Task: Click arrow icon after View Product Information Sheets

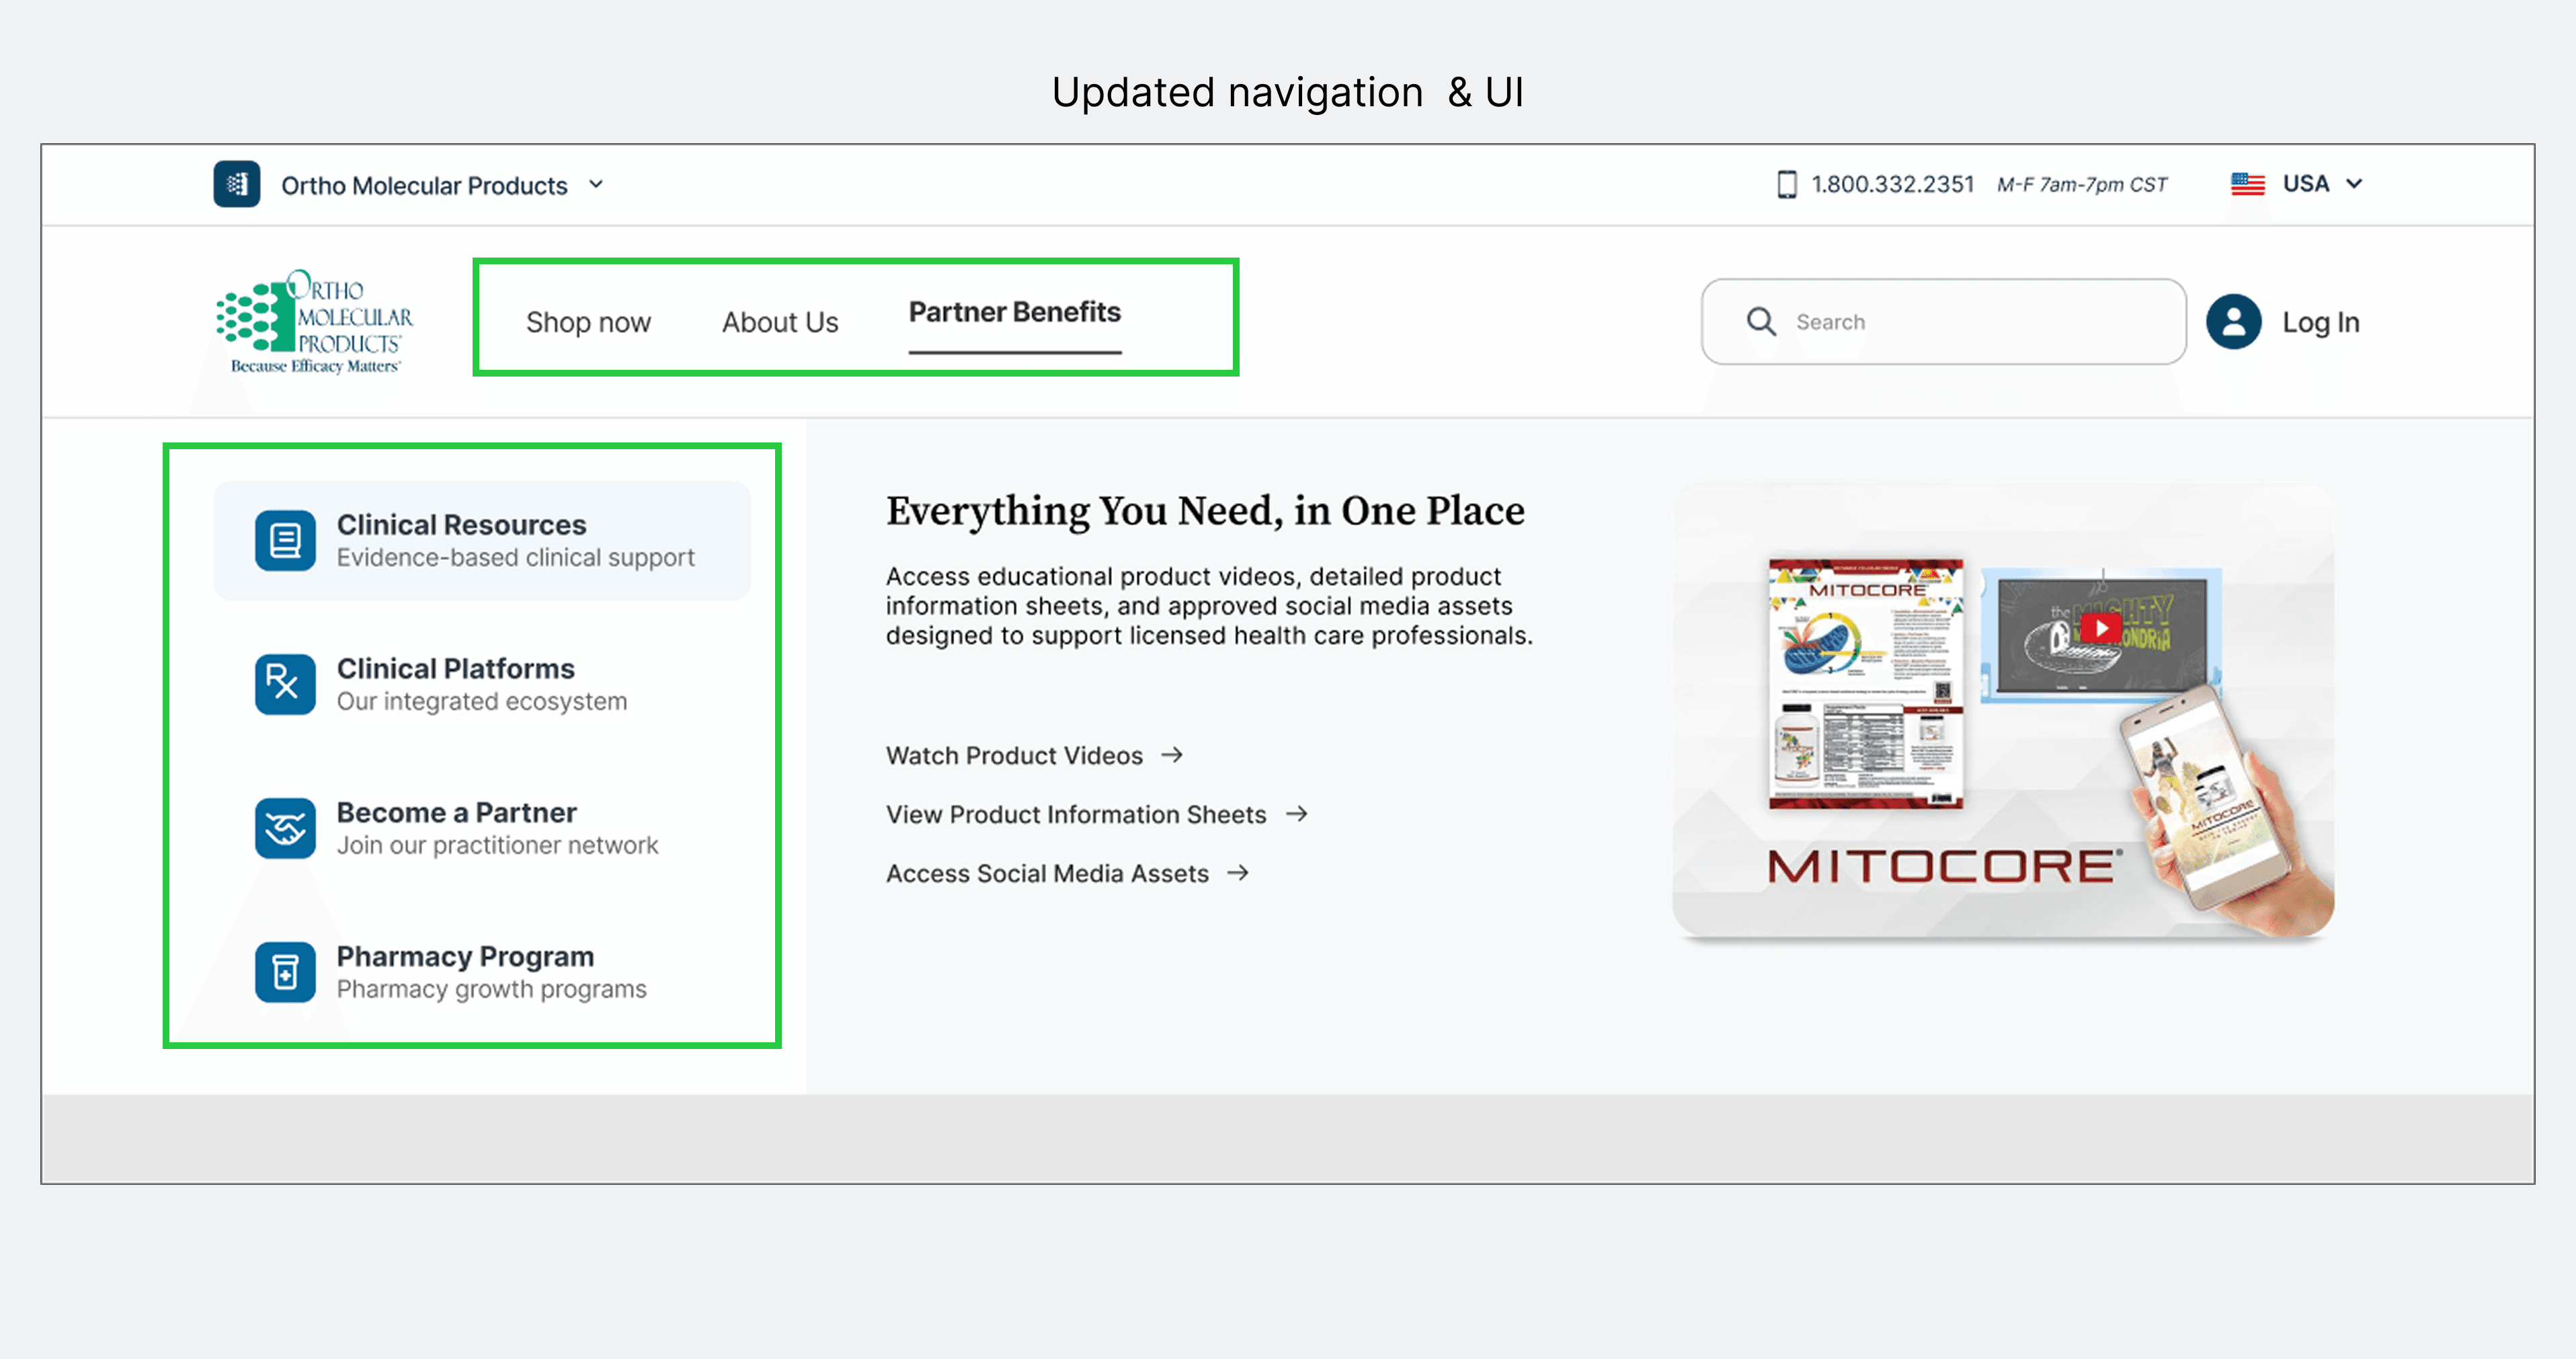Action: [x=1296, y=814]
